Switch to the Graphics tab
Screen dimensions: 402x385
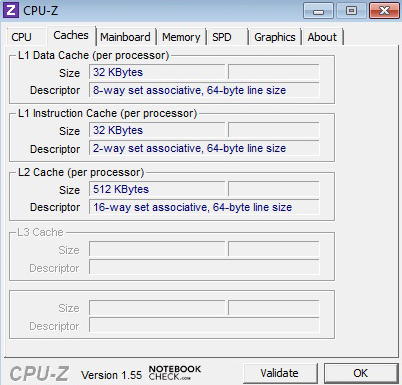coord(275,37)
